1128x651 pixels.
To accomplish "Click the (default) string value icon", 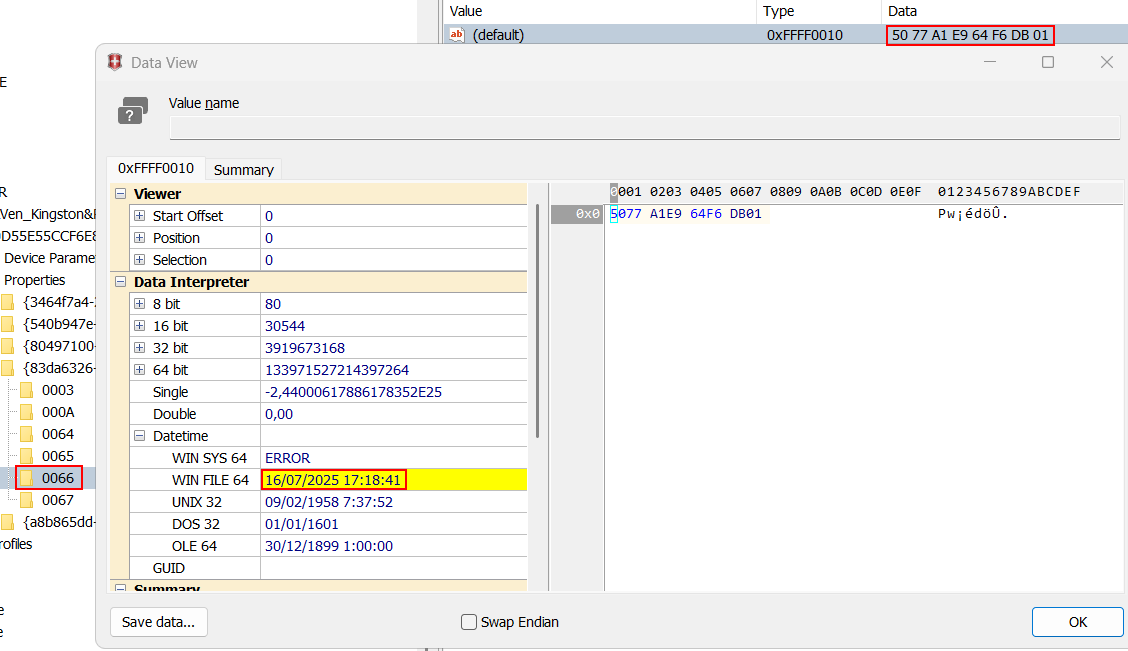I will tap(457, 35).
